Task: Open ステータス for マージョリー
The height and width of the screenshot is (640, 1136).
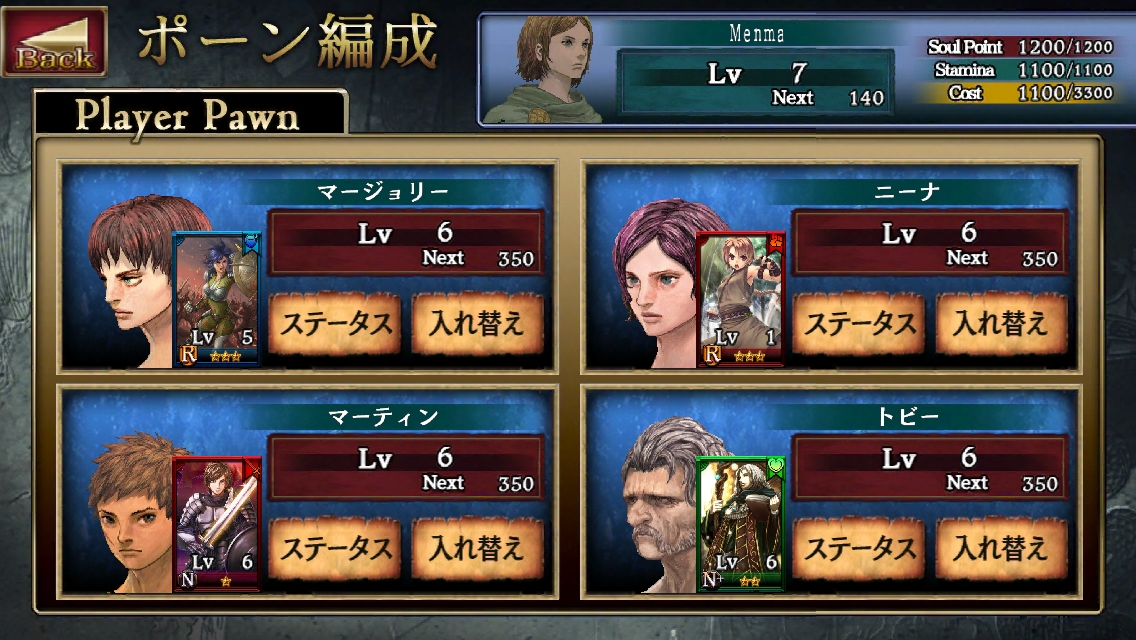Action: tap(335, 323)
